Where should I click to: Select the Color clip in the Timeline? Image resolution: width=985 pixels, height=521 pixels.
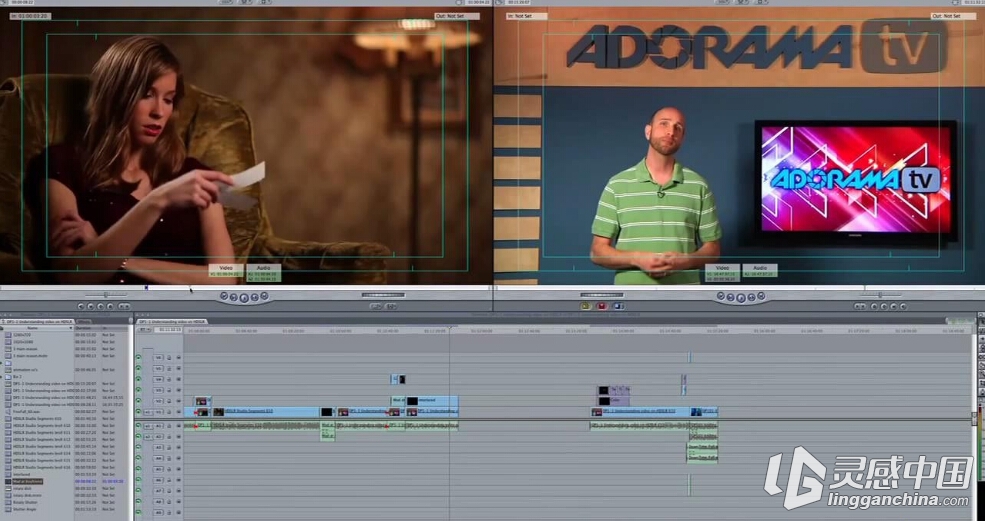pos(614,401)
